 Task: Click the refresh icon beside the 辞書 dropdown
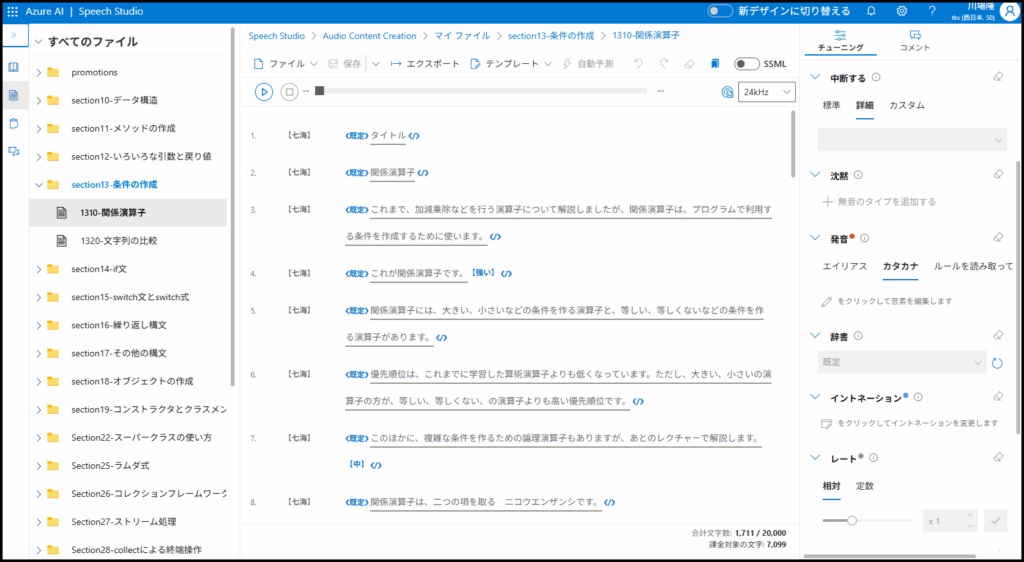pos(997,362)
